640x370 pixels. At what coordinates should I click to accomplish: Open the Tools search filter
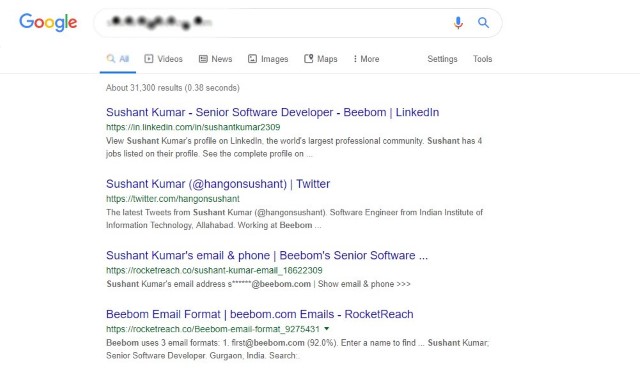point(482,59)
